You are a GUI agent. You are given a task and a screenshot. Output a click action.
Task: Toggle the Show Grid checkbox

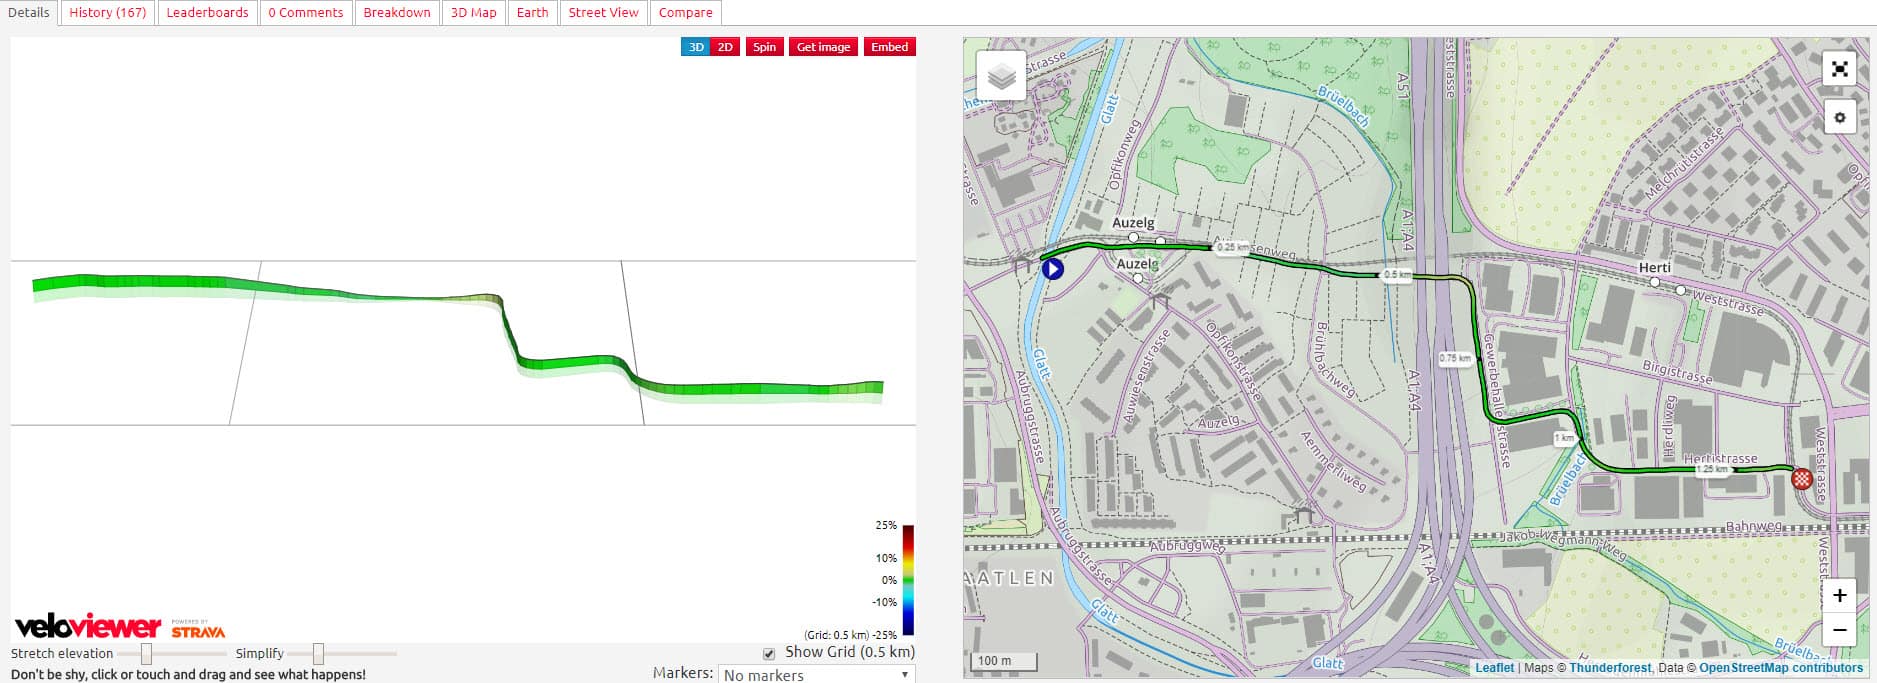coord(769,654)
